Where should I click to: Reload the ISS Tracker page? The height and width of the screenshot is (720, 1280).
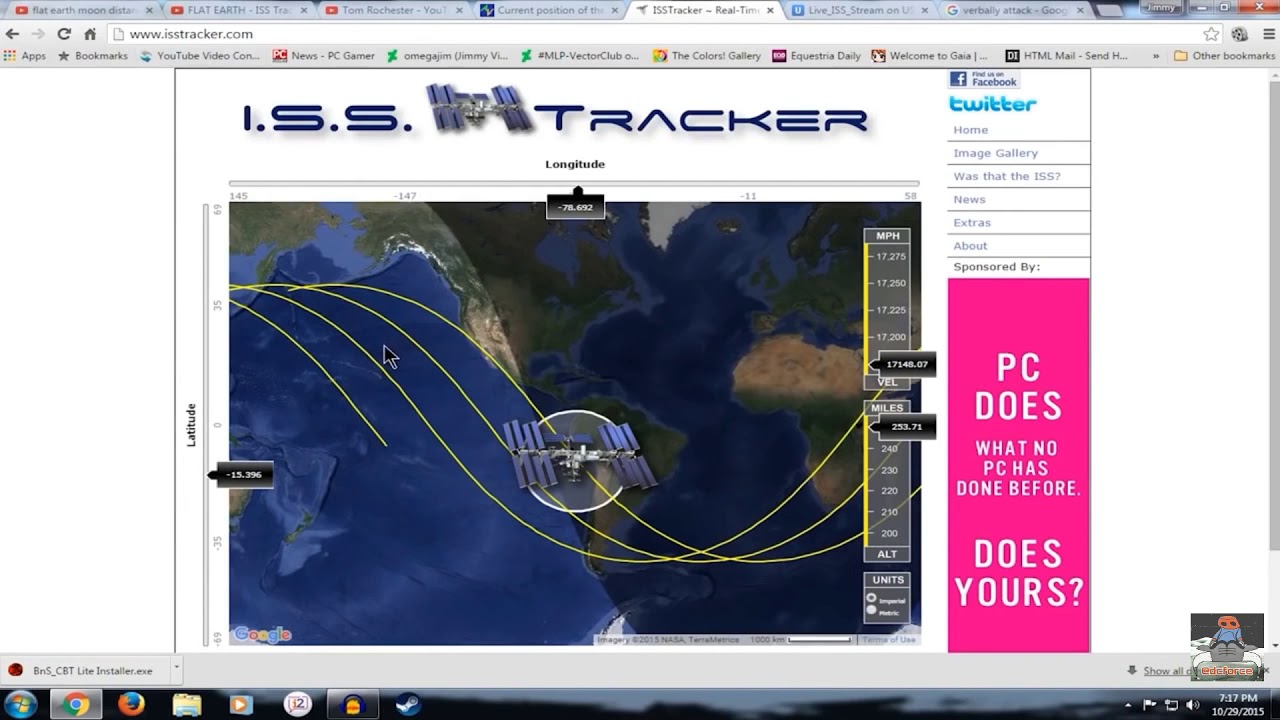pyautogui.click(x=64, y=34)
